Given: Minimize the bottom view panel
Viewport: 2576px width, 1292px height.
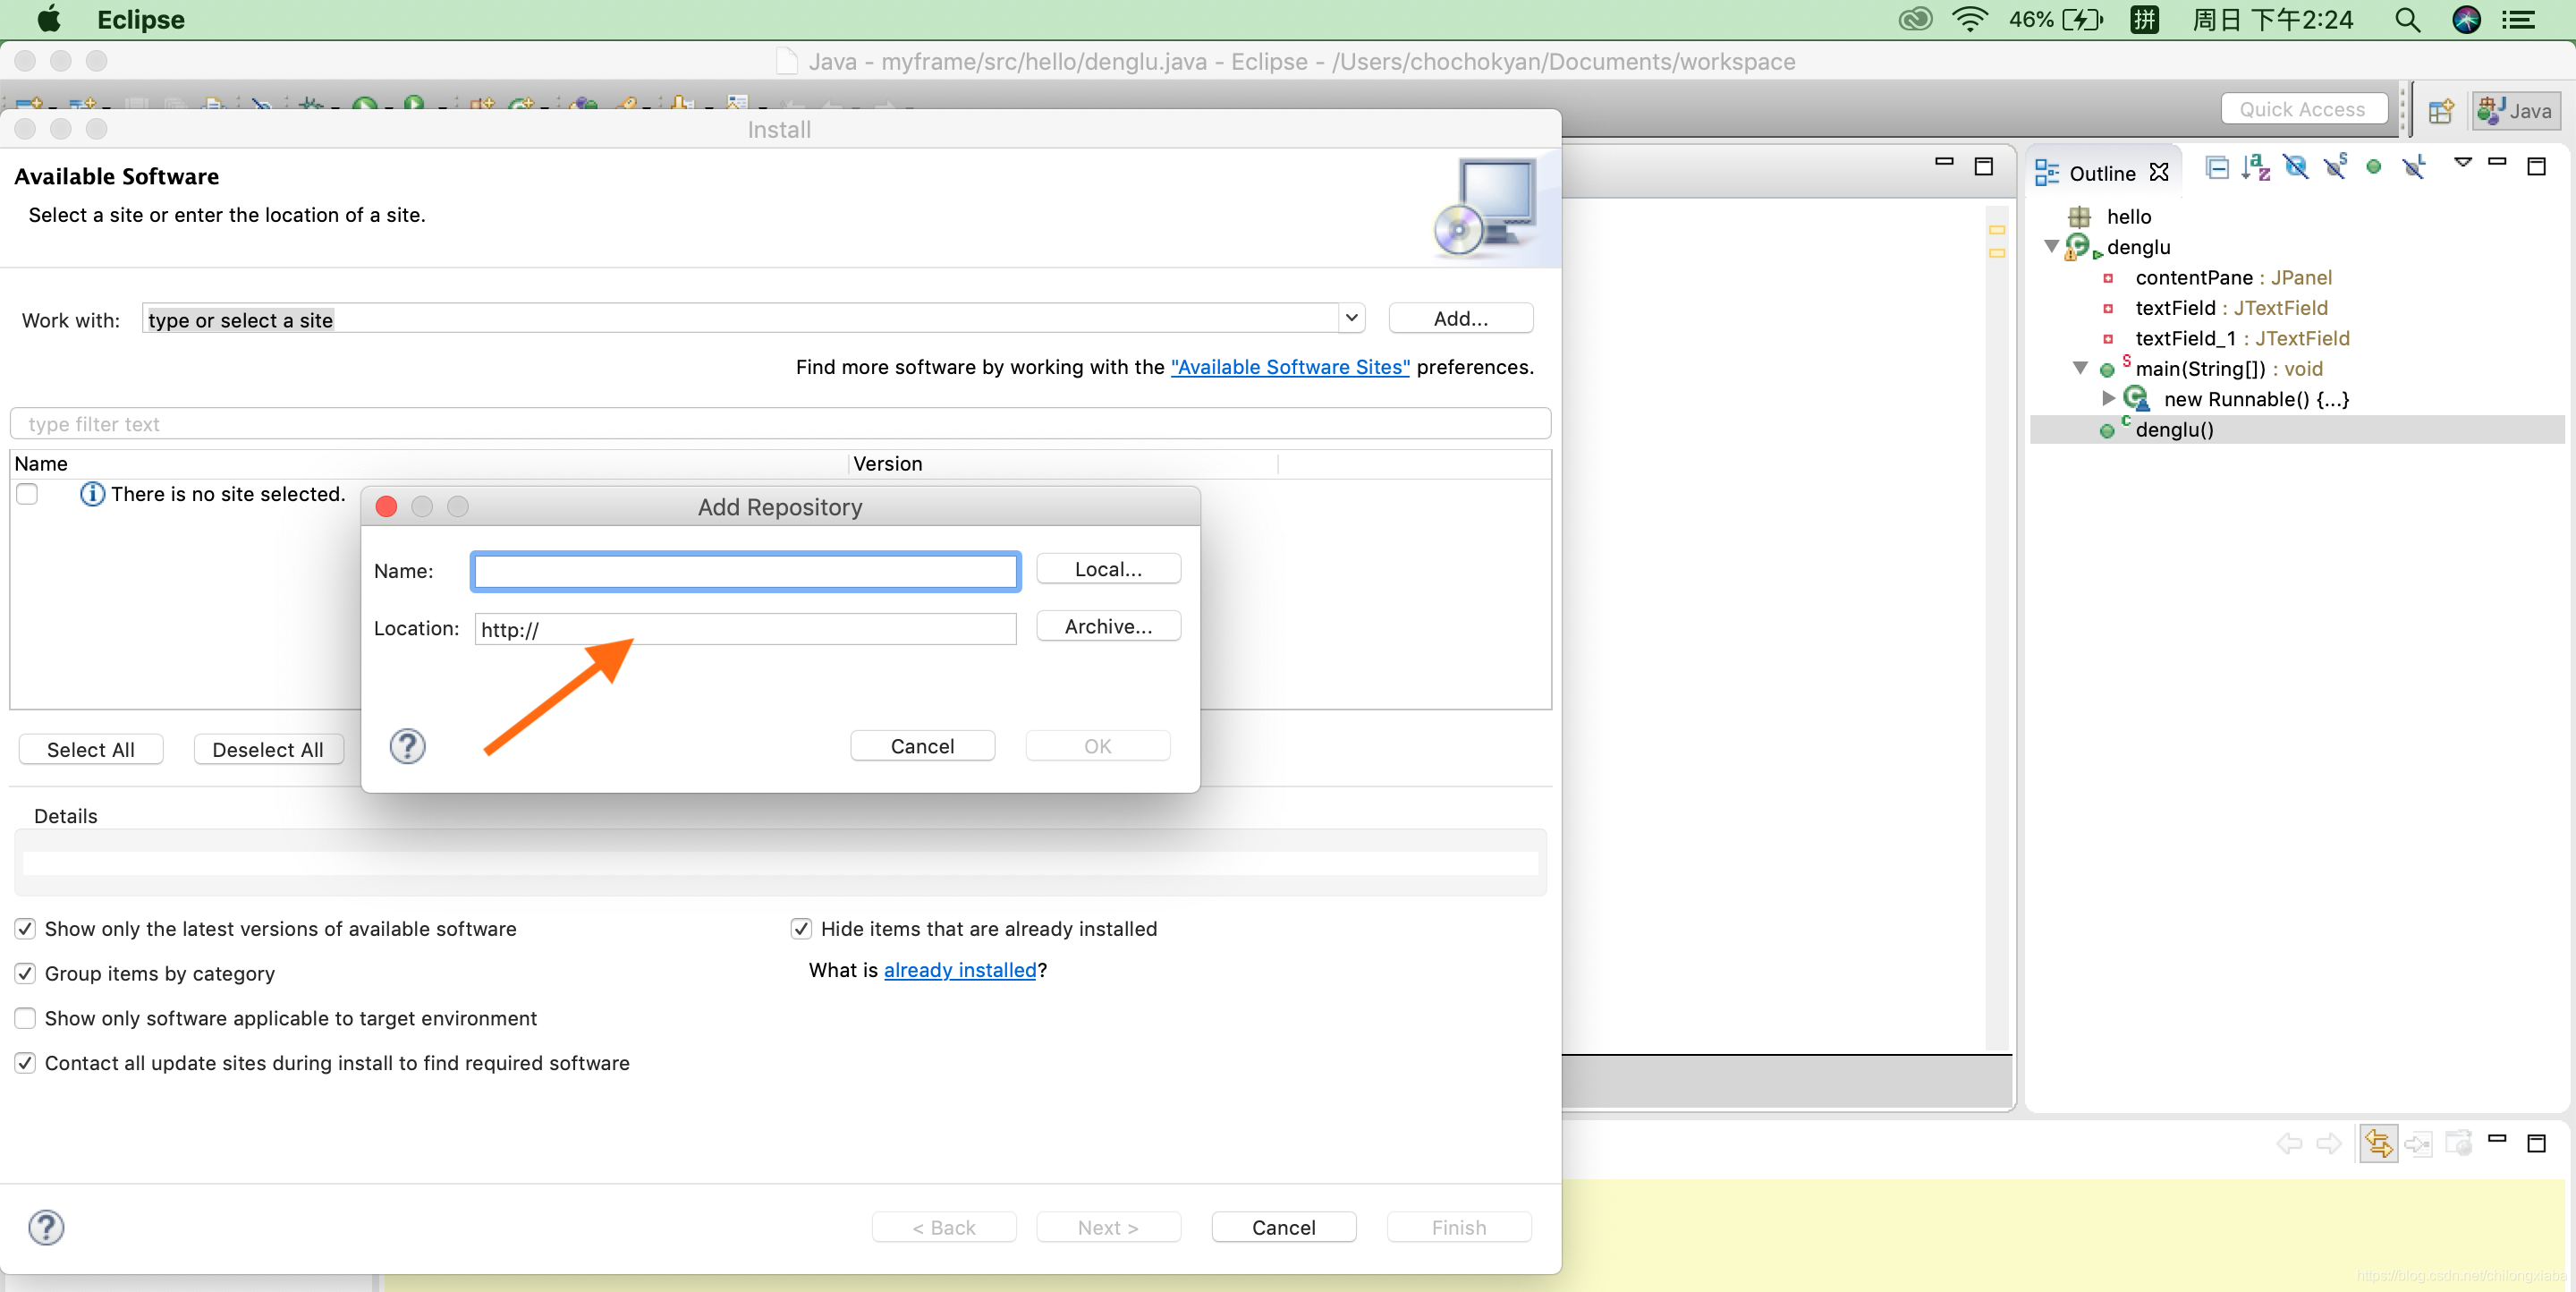Looking at the screenshot, I should tap(2497, 1139).
